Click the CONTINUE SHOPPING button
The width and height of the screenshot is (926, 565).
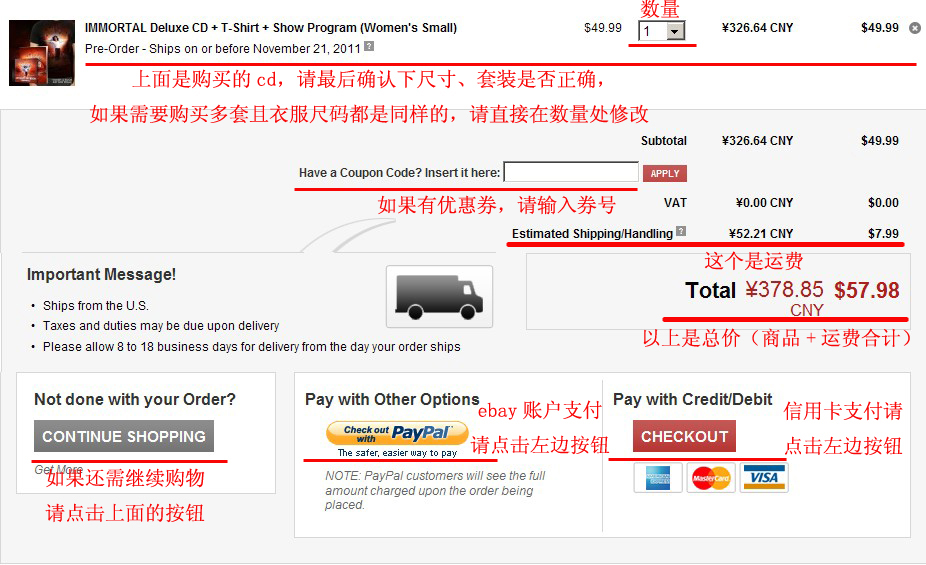pos(124,436)
